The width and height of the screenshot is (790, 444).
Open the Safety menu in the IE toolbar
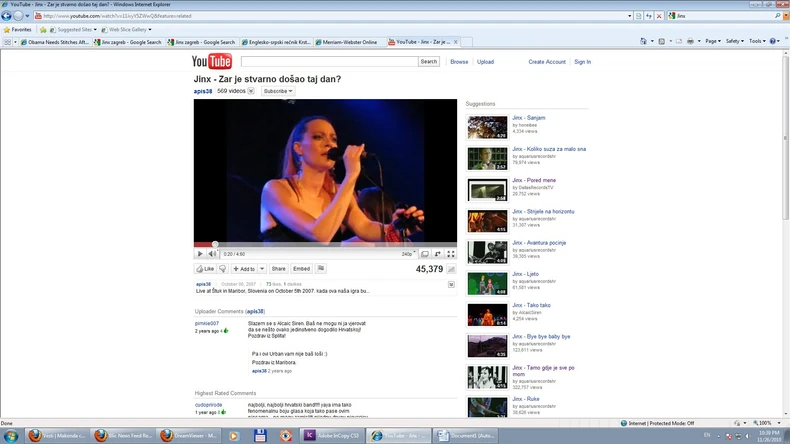point(734,41)
